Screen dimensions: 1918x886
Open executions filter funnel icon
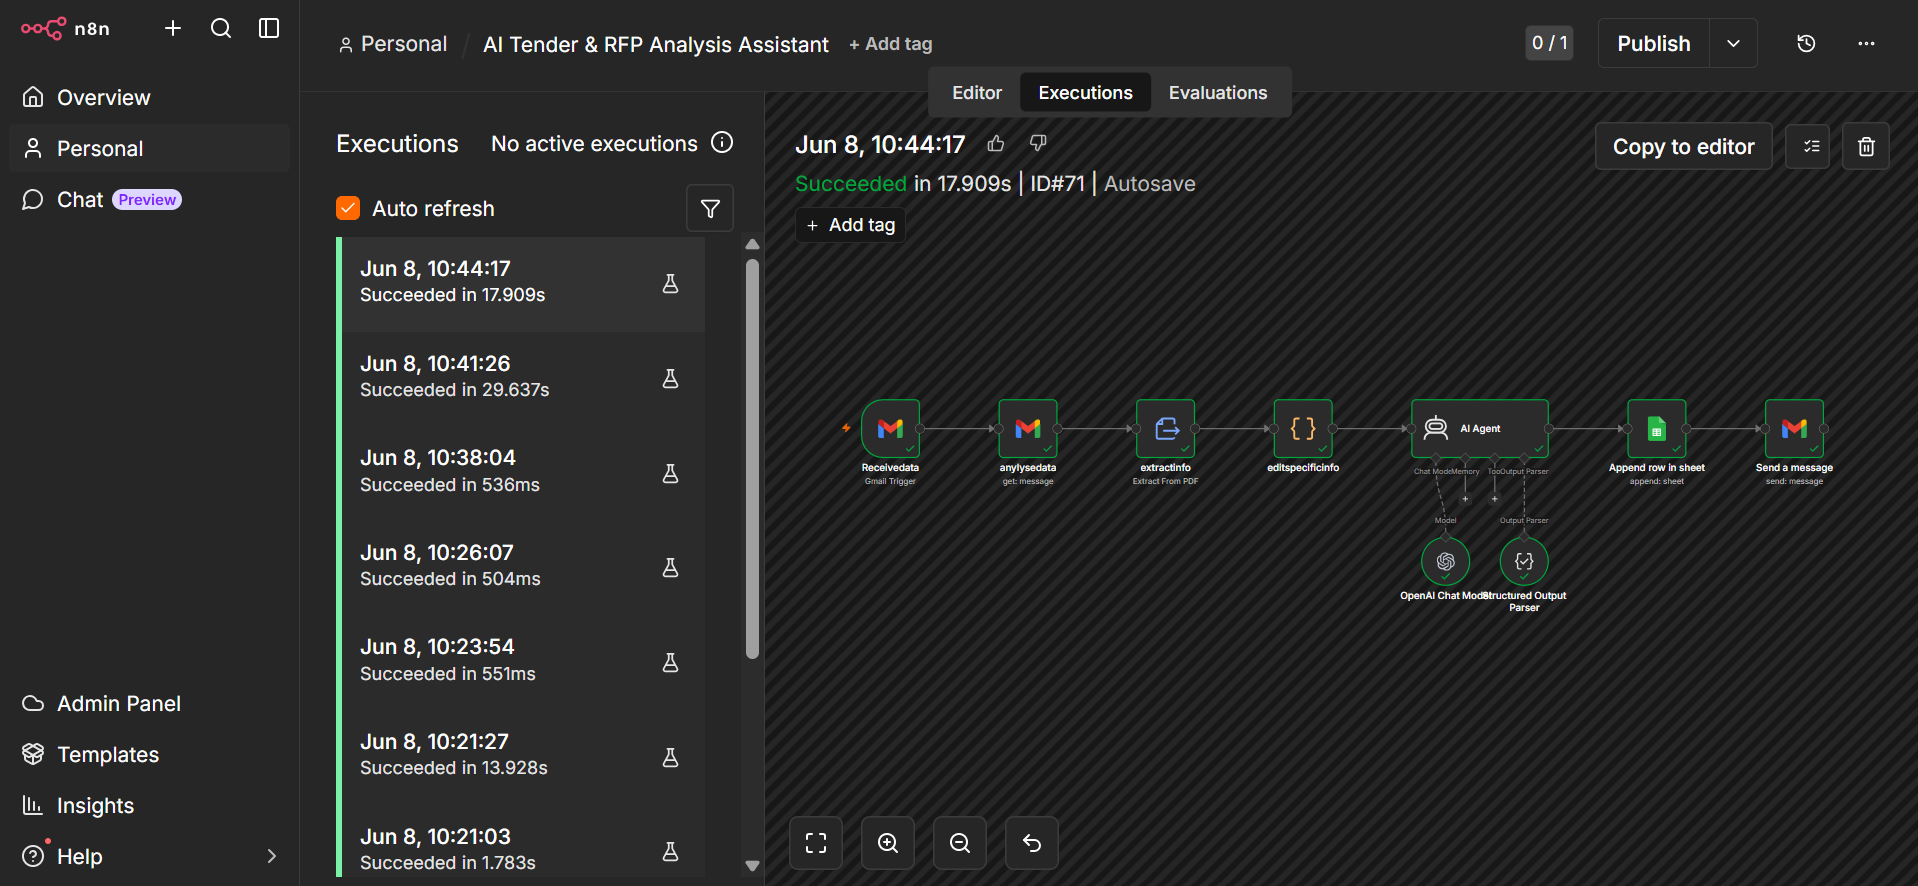[x=710, y=208]
